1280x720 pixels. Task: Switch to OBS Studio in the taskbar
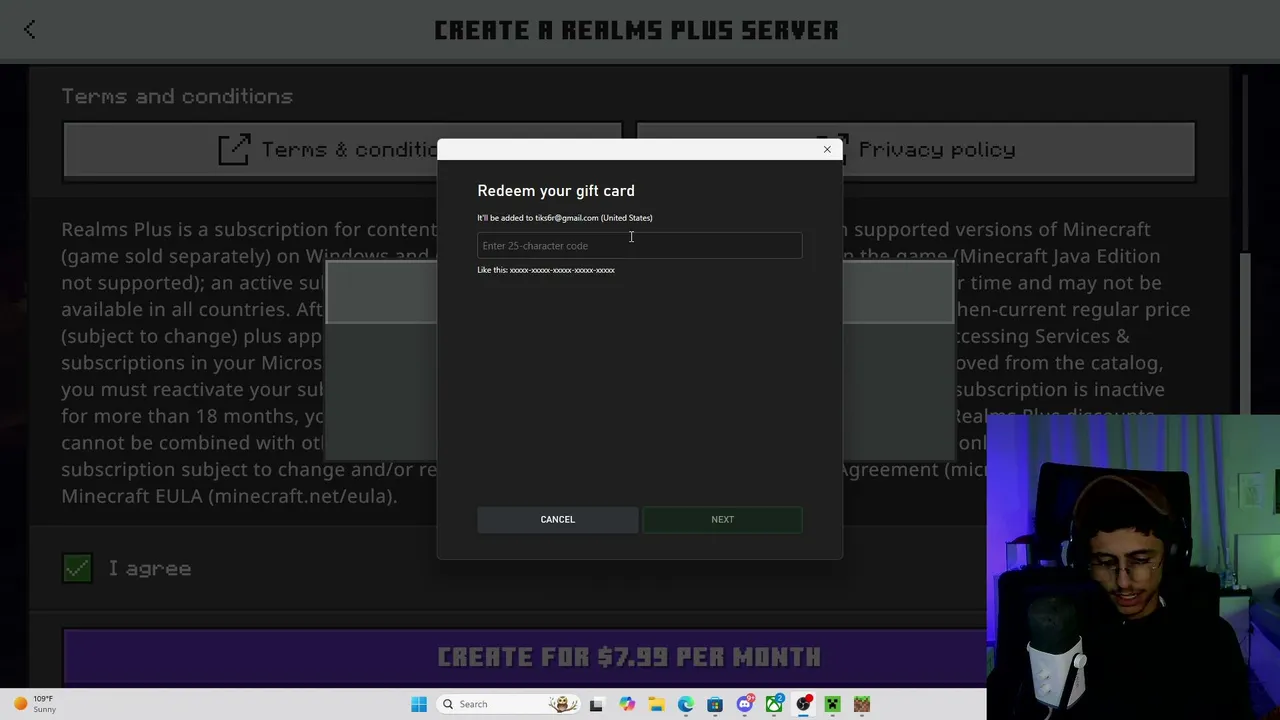[803, 704]
